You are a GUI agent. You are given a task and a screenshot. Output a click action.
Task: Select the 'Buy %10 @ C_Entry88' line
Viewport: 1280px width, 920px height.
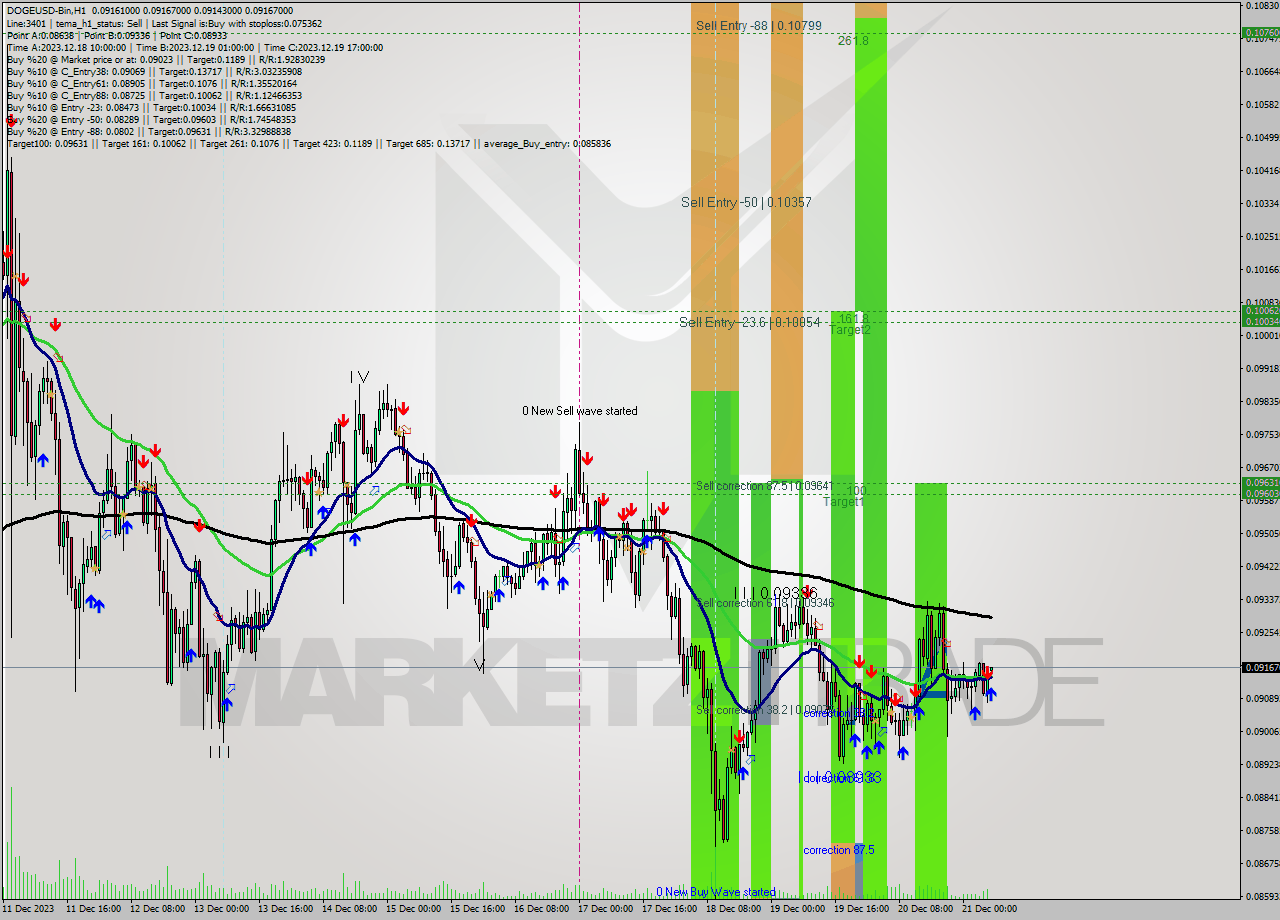pyautogui.click(x=155, y=95)
